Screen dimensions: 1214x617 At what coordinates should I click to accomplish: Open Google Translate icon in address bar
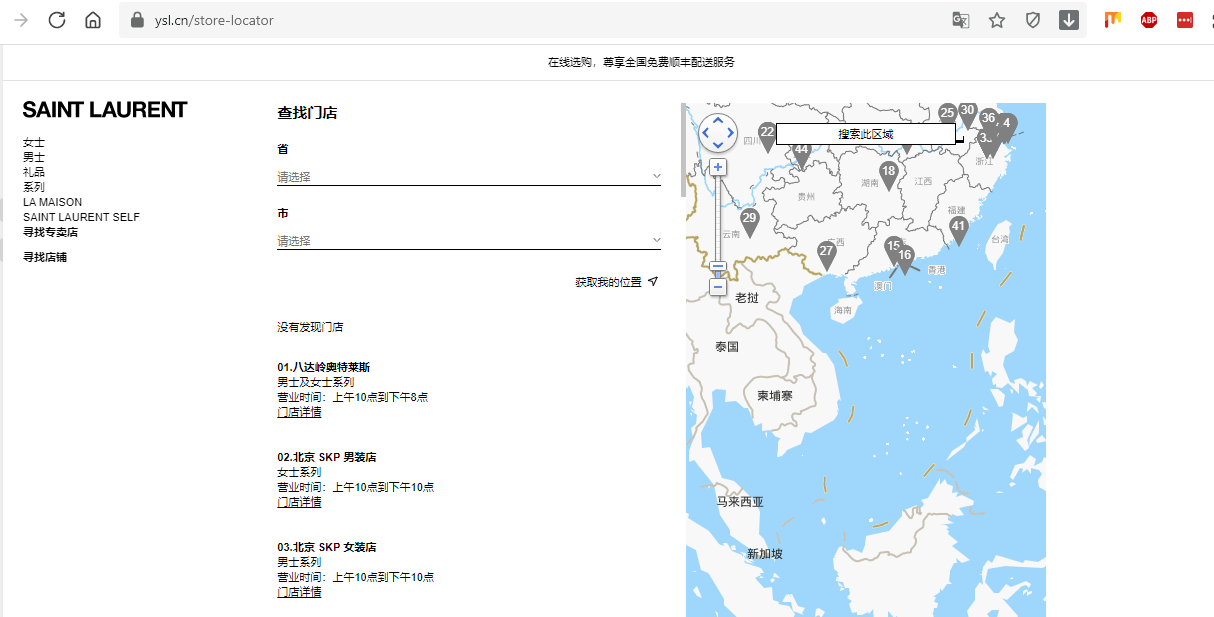[x=961, y=20]
